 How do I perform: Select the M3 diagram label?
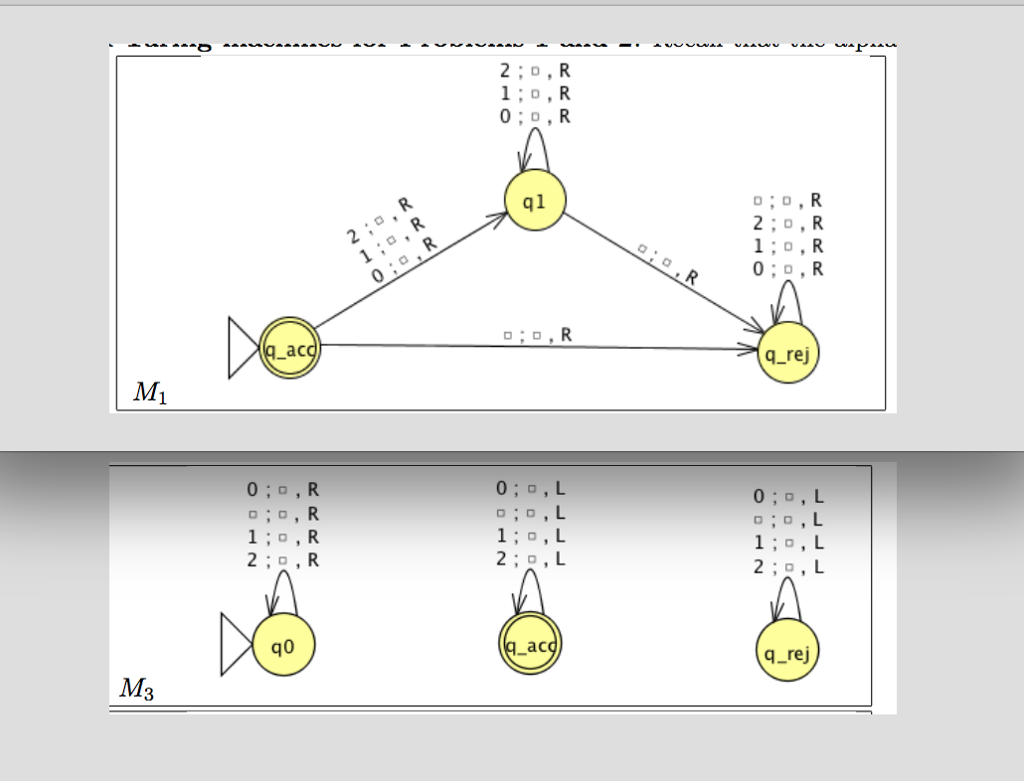pos(134,689)
